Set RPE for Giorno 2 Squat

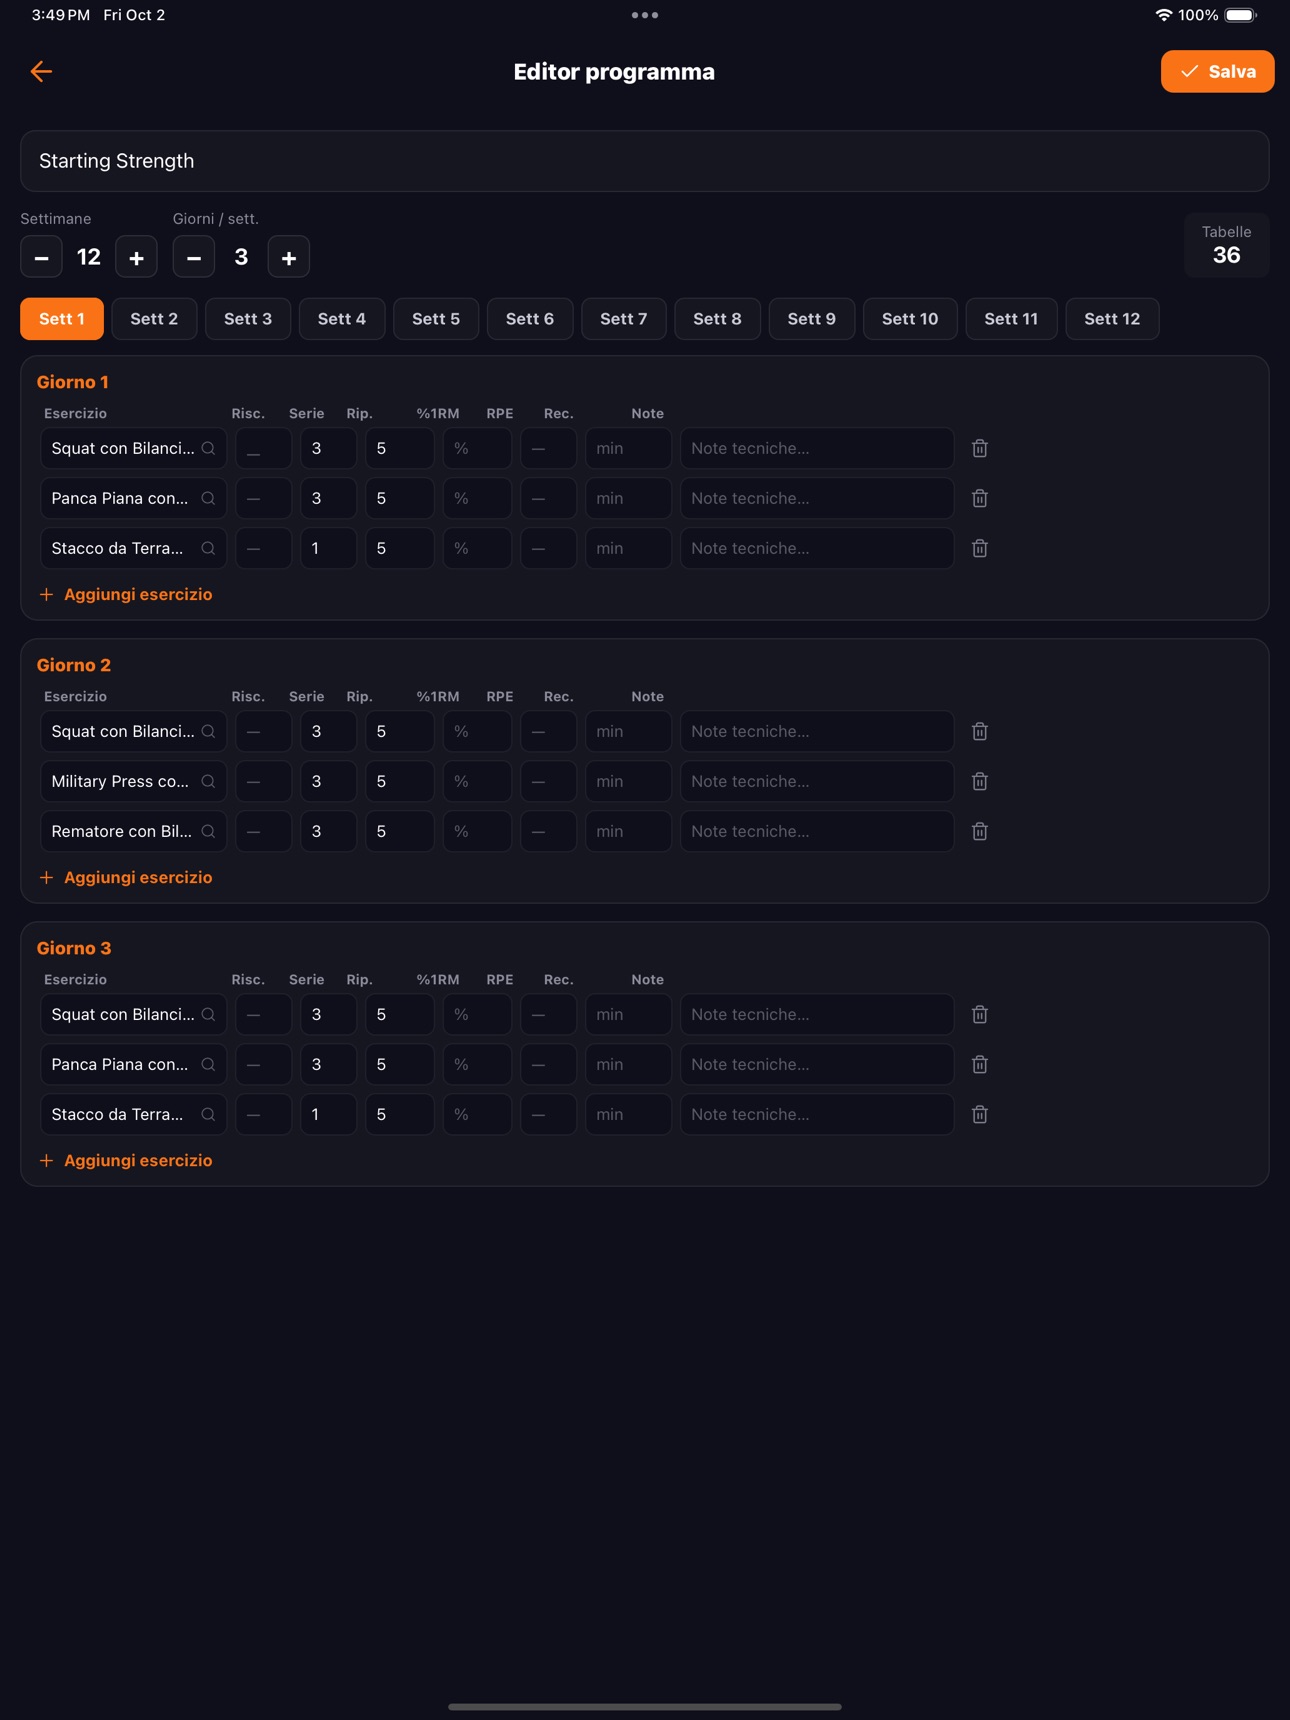[548, 731]
